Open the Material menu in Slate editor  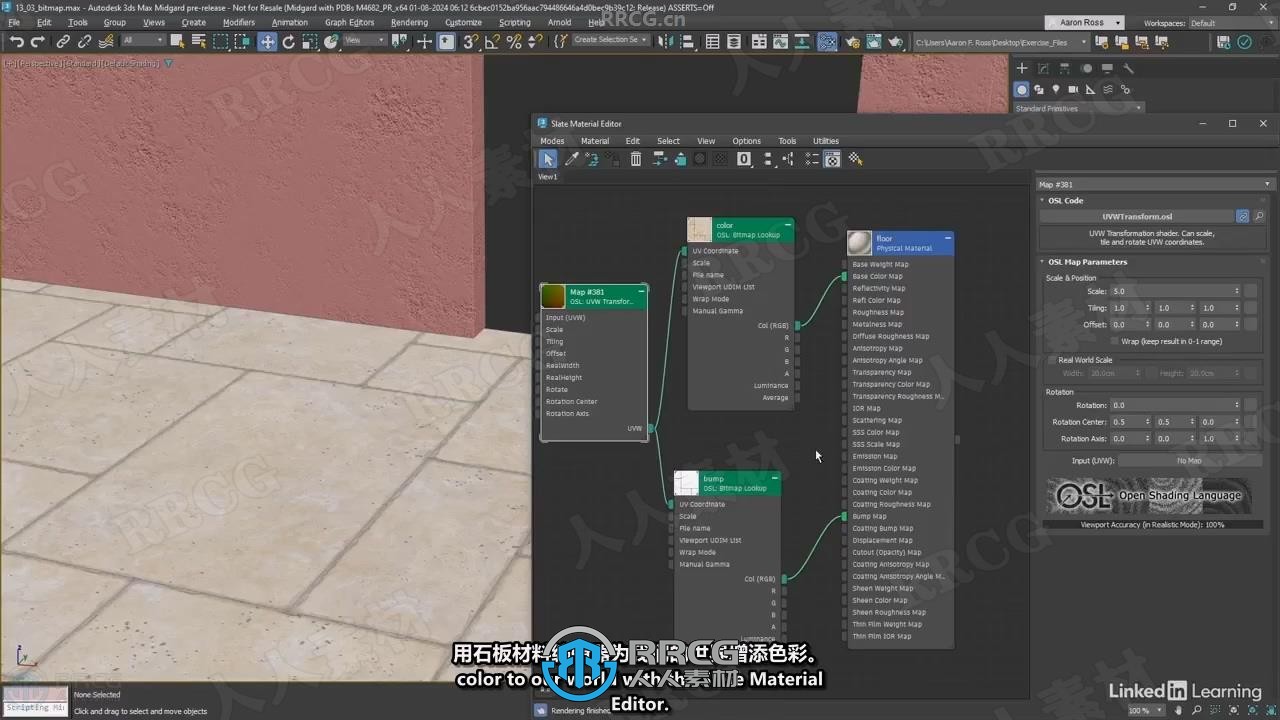pos(595,141)
